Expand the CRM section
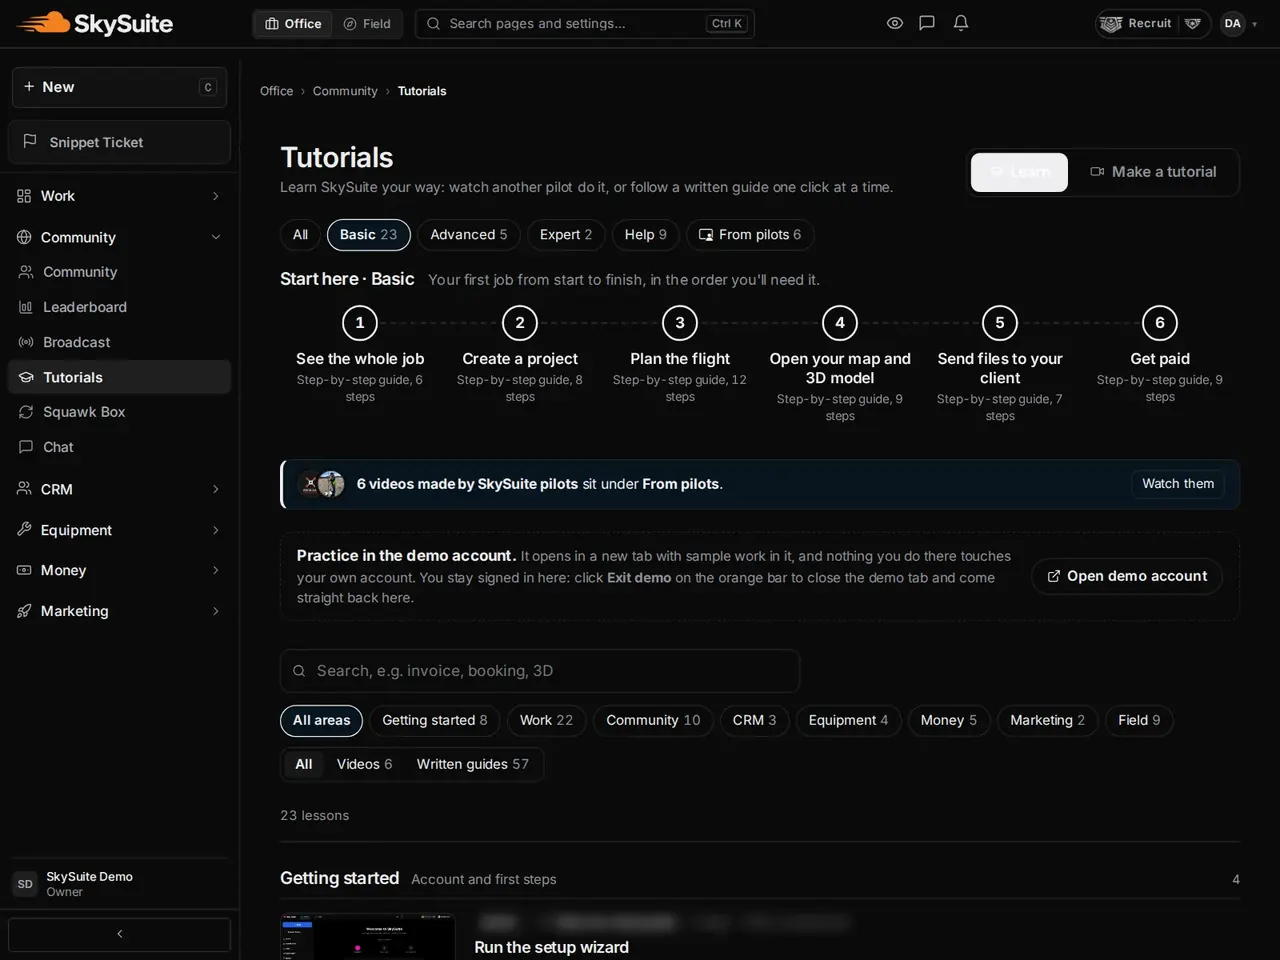The height and width of the screenshot is (960, 1280). tap(119, 489)
